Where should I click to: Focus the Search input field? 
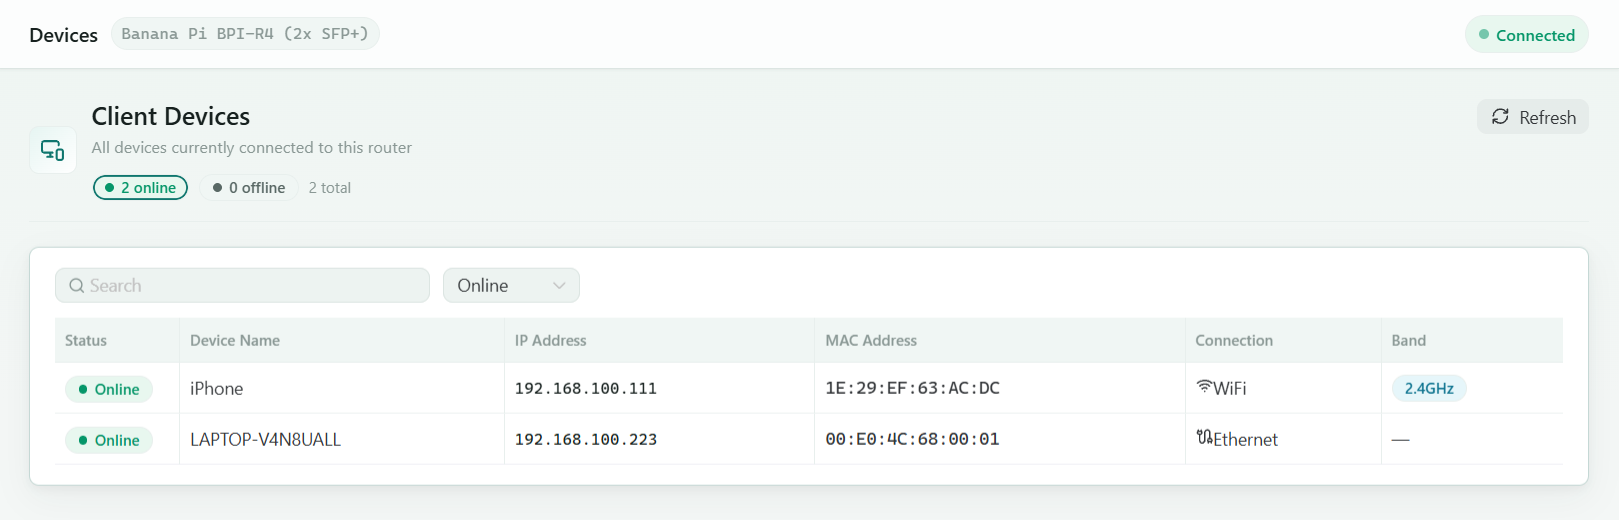(242, 285)
